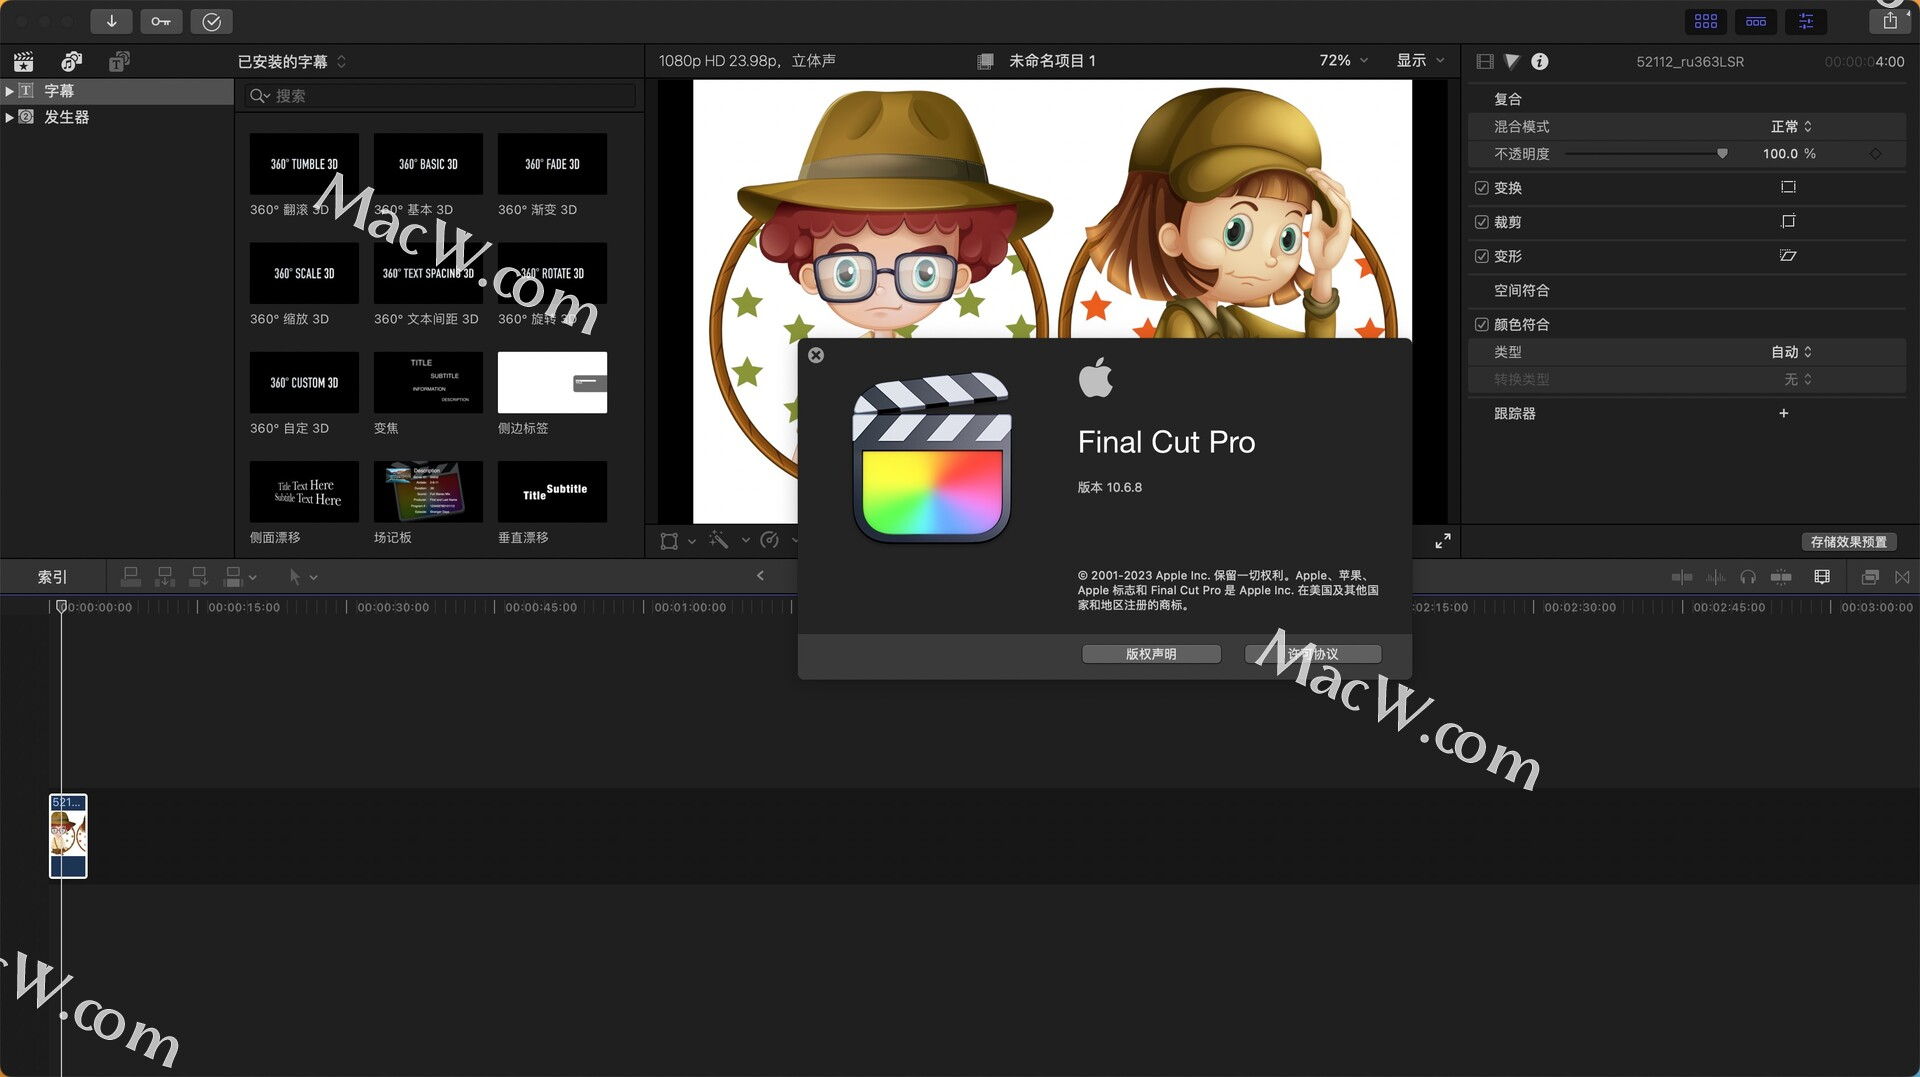Click the append clip icon
Screen dimensions: 1920x1077
pyautogui.click(x=198, y=576)
